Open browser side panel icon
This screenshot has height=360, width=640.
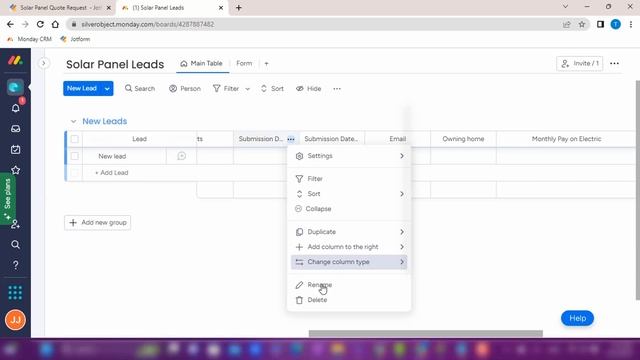pos(600,24)
